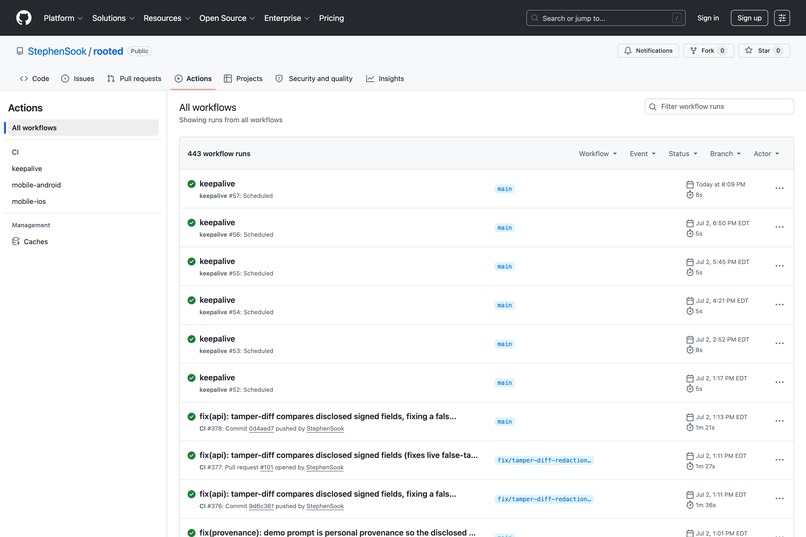The image size is (806, 537).
Task: Go to the Pricing page
Action: coord(331,18)
